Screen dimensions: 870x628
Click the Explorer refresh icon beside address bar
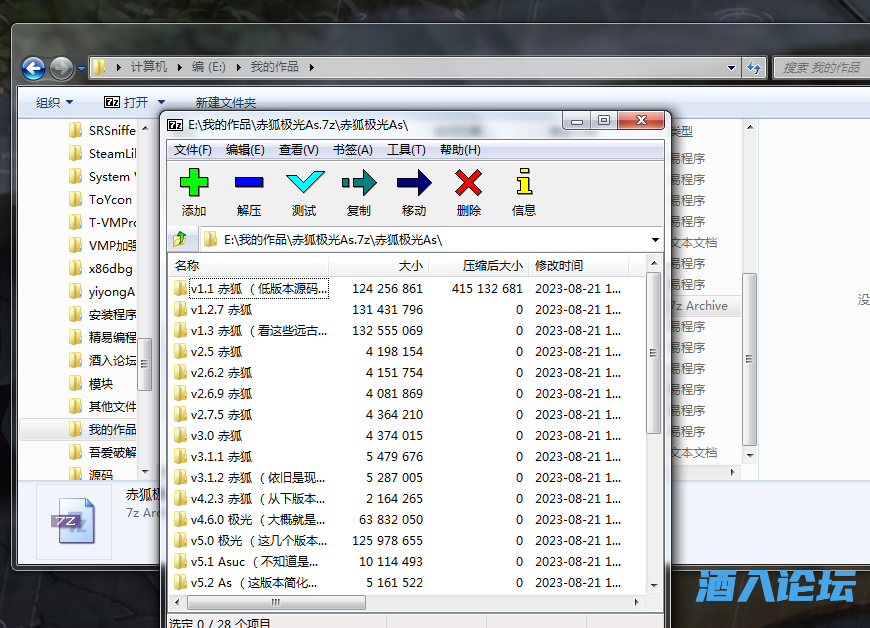754,68
